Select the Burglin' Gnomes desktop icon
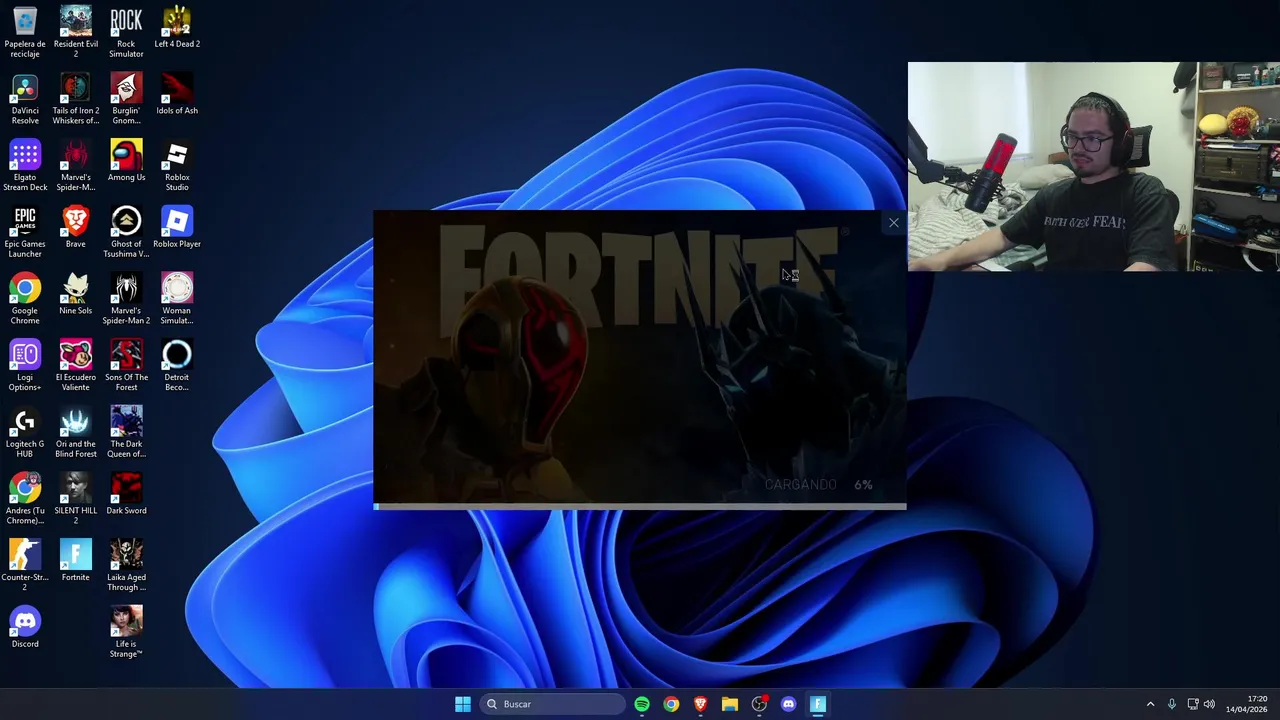 coord(126,98)
